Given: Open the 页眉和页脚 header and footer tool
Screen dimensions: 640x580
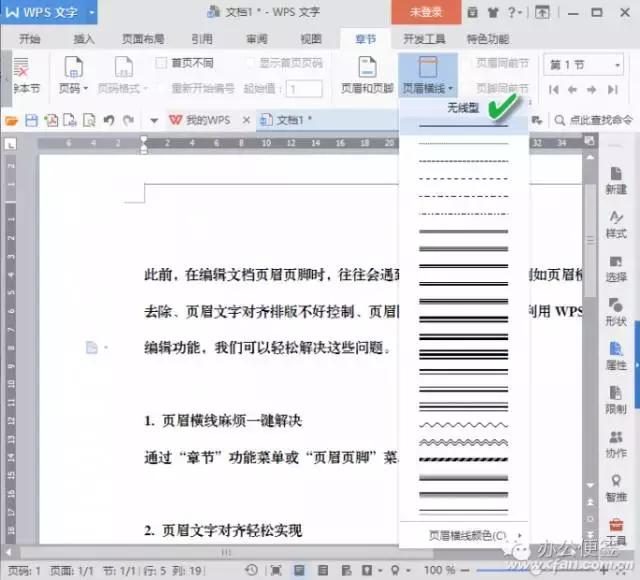Looking at the screenshot, I should pos(367,75).
